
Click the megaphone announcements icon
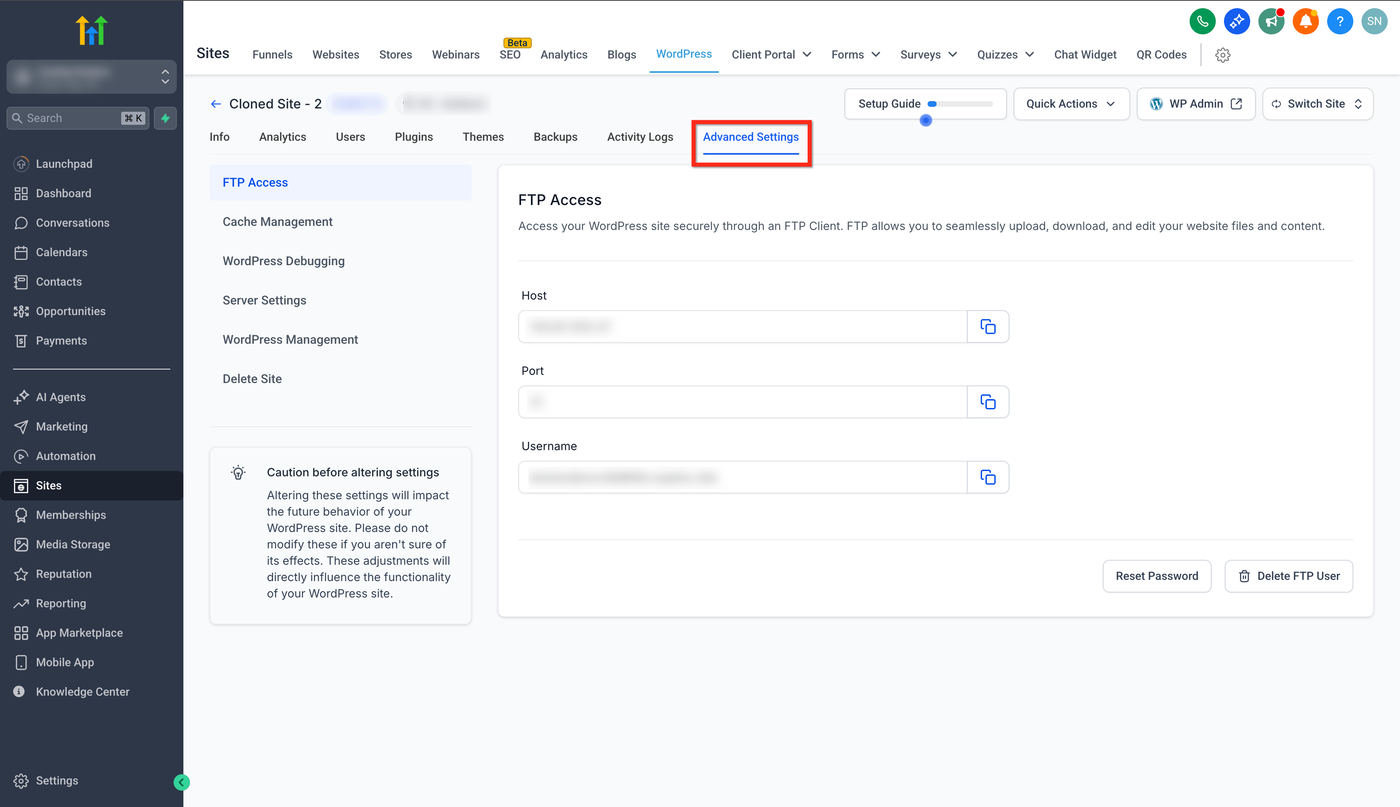coord(1271,21)
